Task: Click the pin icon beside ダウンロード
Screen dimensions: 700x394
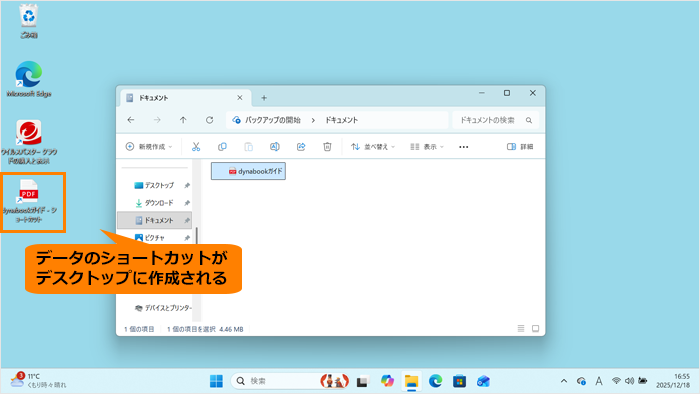Action: click(187, 203)
